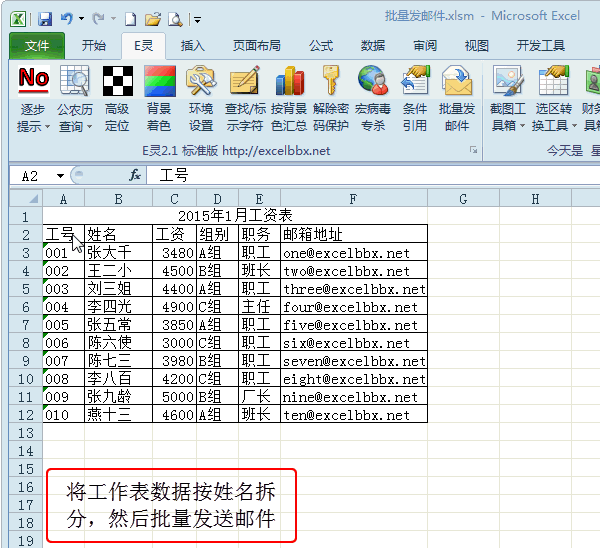Click the 按背景色汇总 chart icon
The image size is (600, 548).
[x=290, y=80]
